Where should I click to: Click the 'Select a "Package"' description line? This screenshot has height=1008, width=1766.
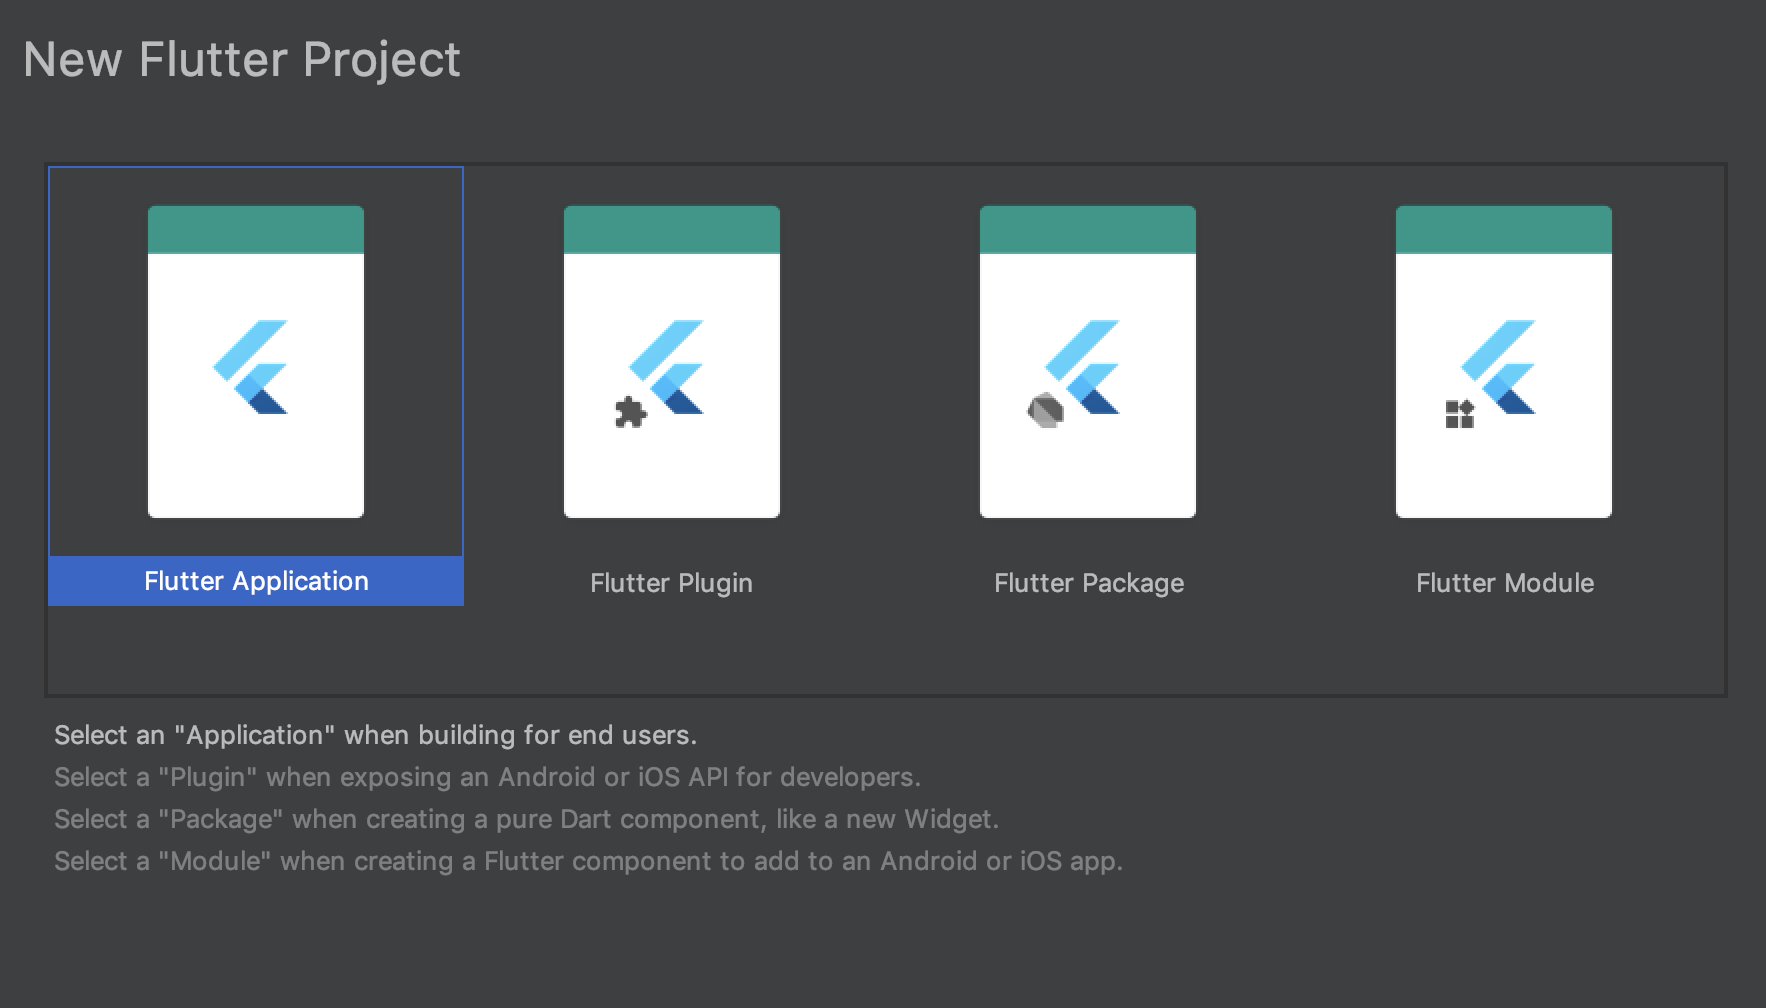pyautogui.click(x=526, y=819)
